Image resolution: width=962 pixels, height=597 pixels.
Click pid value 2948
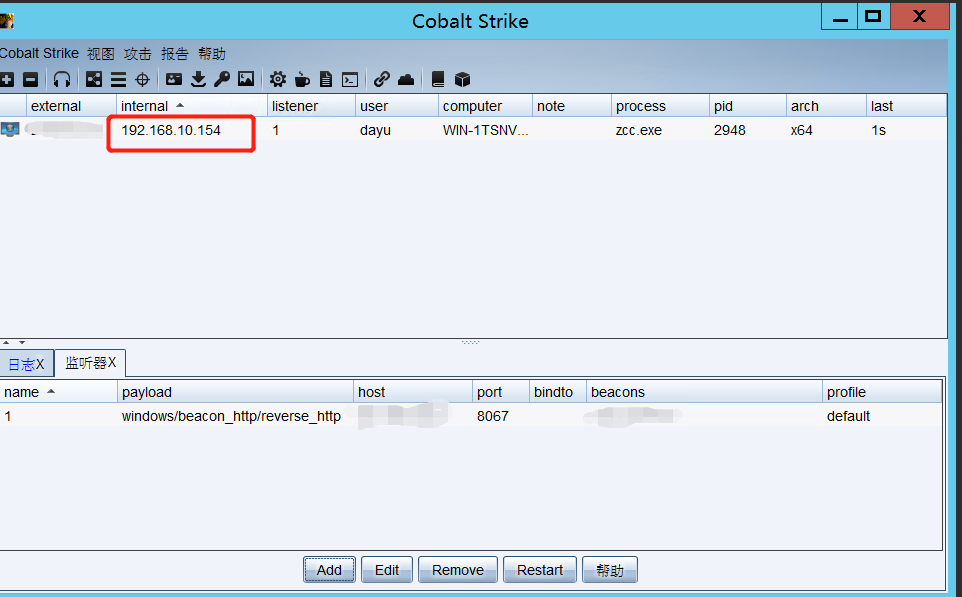729,130
